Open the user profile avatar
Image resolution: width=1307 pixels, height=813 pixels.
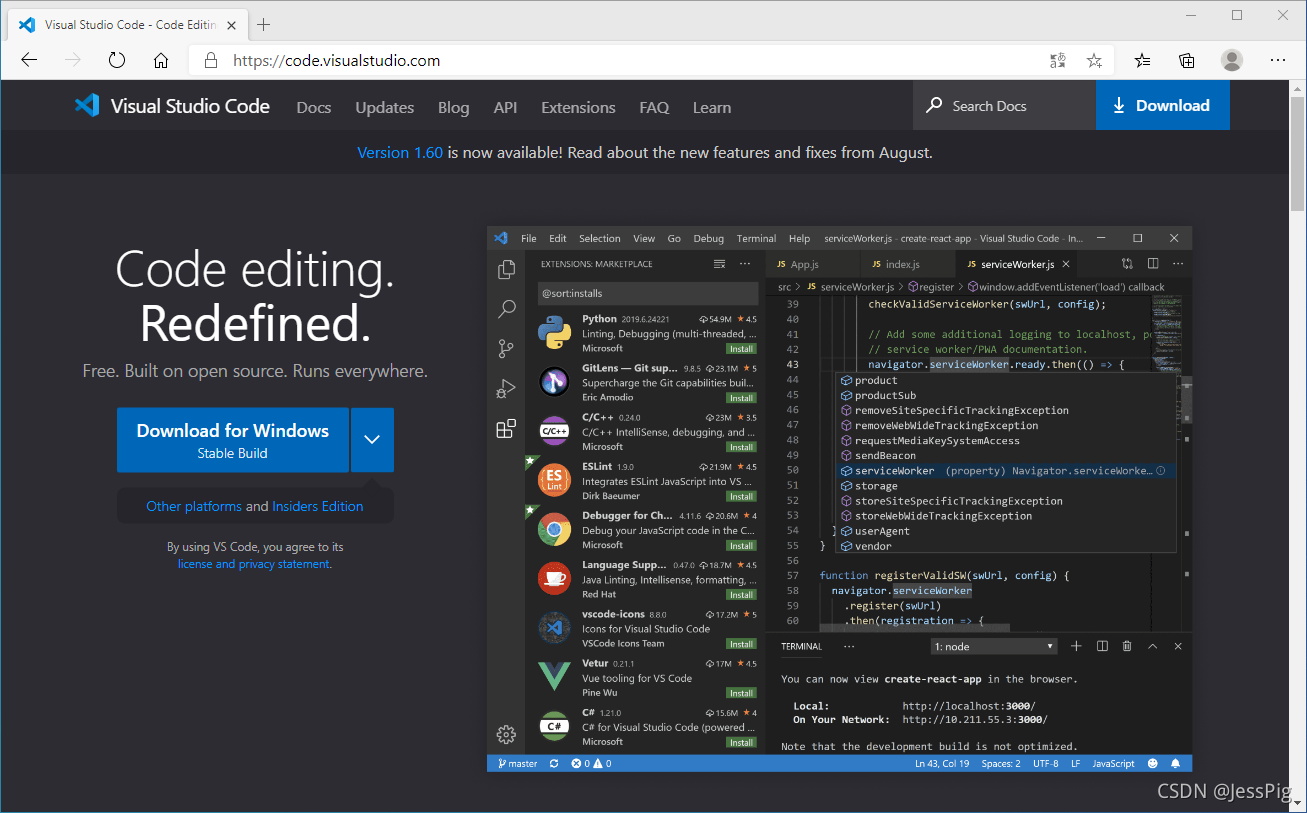tap(1232, 60)
